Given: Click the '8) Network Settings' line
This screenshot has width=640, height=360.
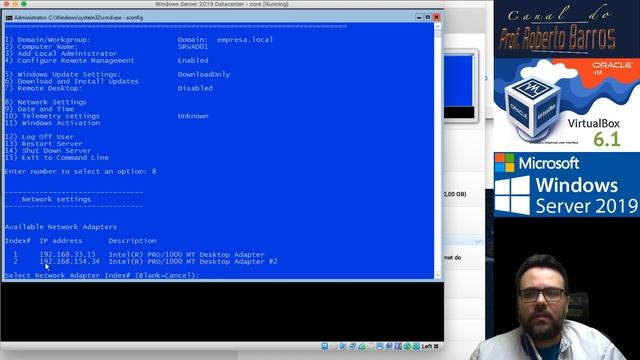Looking at the screenshot, I should pyautogui.click(x=46, y=102).
